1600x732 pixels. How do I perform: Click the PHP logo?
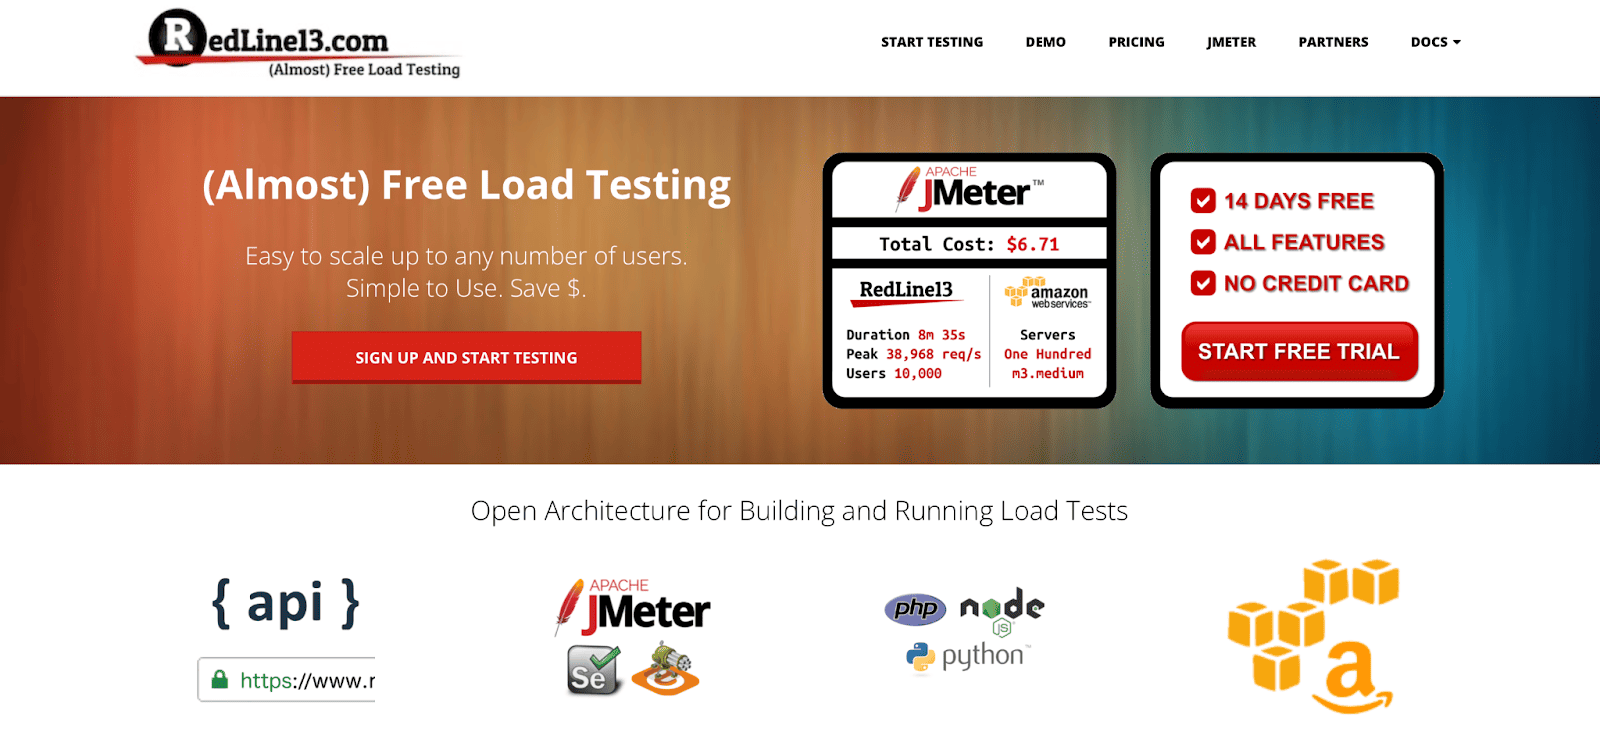tap(915, 608)
